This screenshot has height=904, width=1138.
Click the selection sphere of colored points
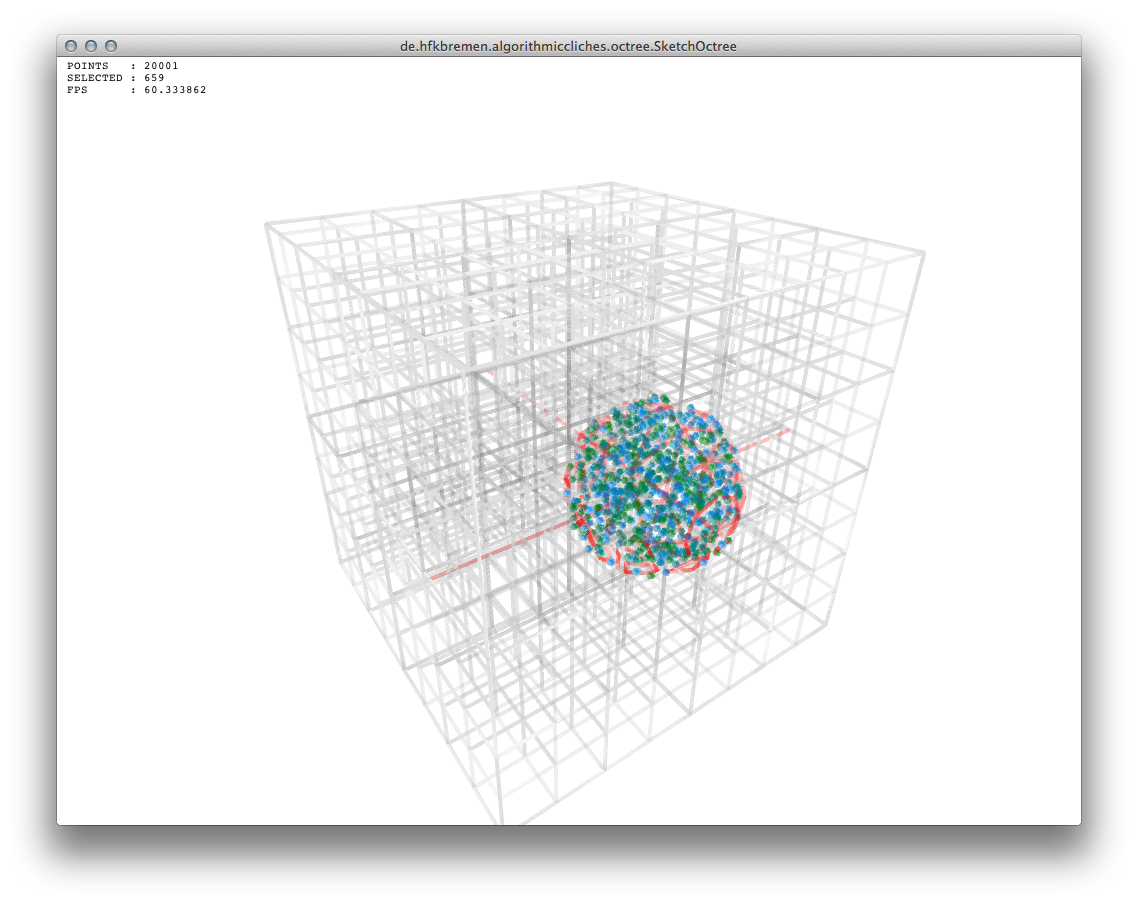coord(655,485)
